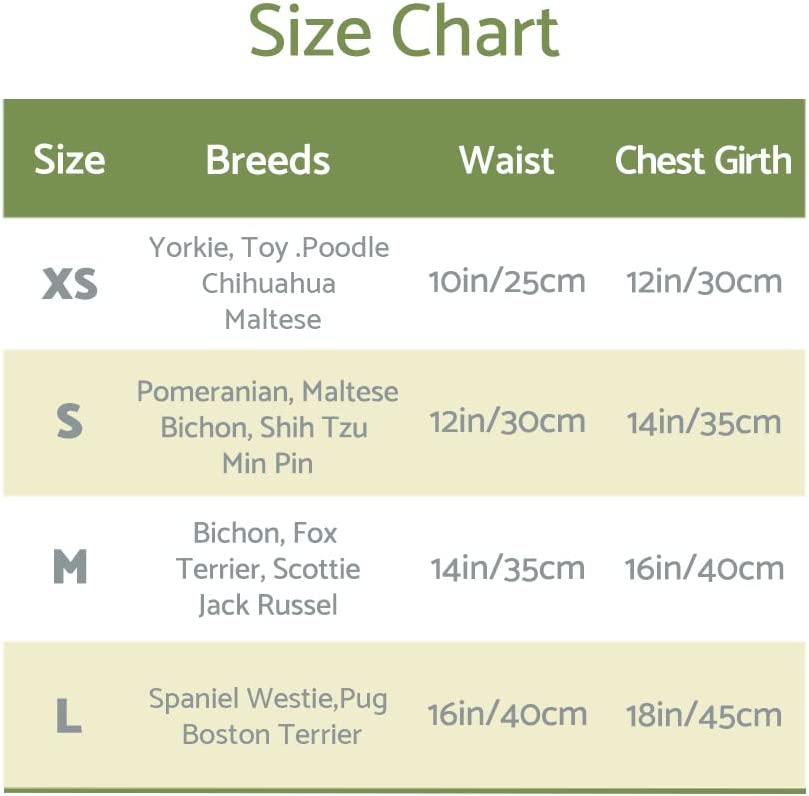Select the Waist column header
The width and height of the screenshot is (809, 796).
click(506, 160)
